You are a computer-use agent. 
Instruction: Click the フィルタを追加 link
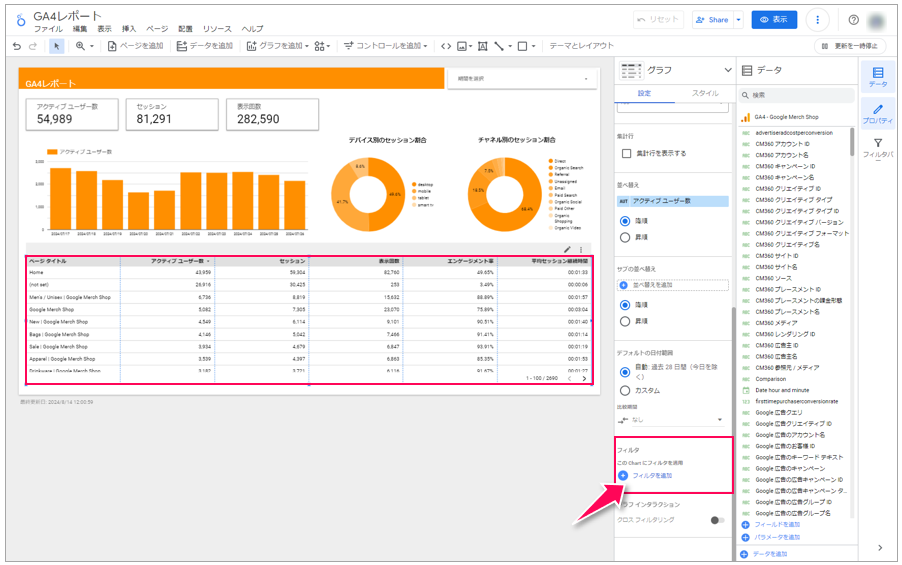(x=652, y=476)
